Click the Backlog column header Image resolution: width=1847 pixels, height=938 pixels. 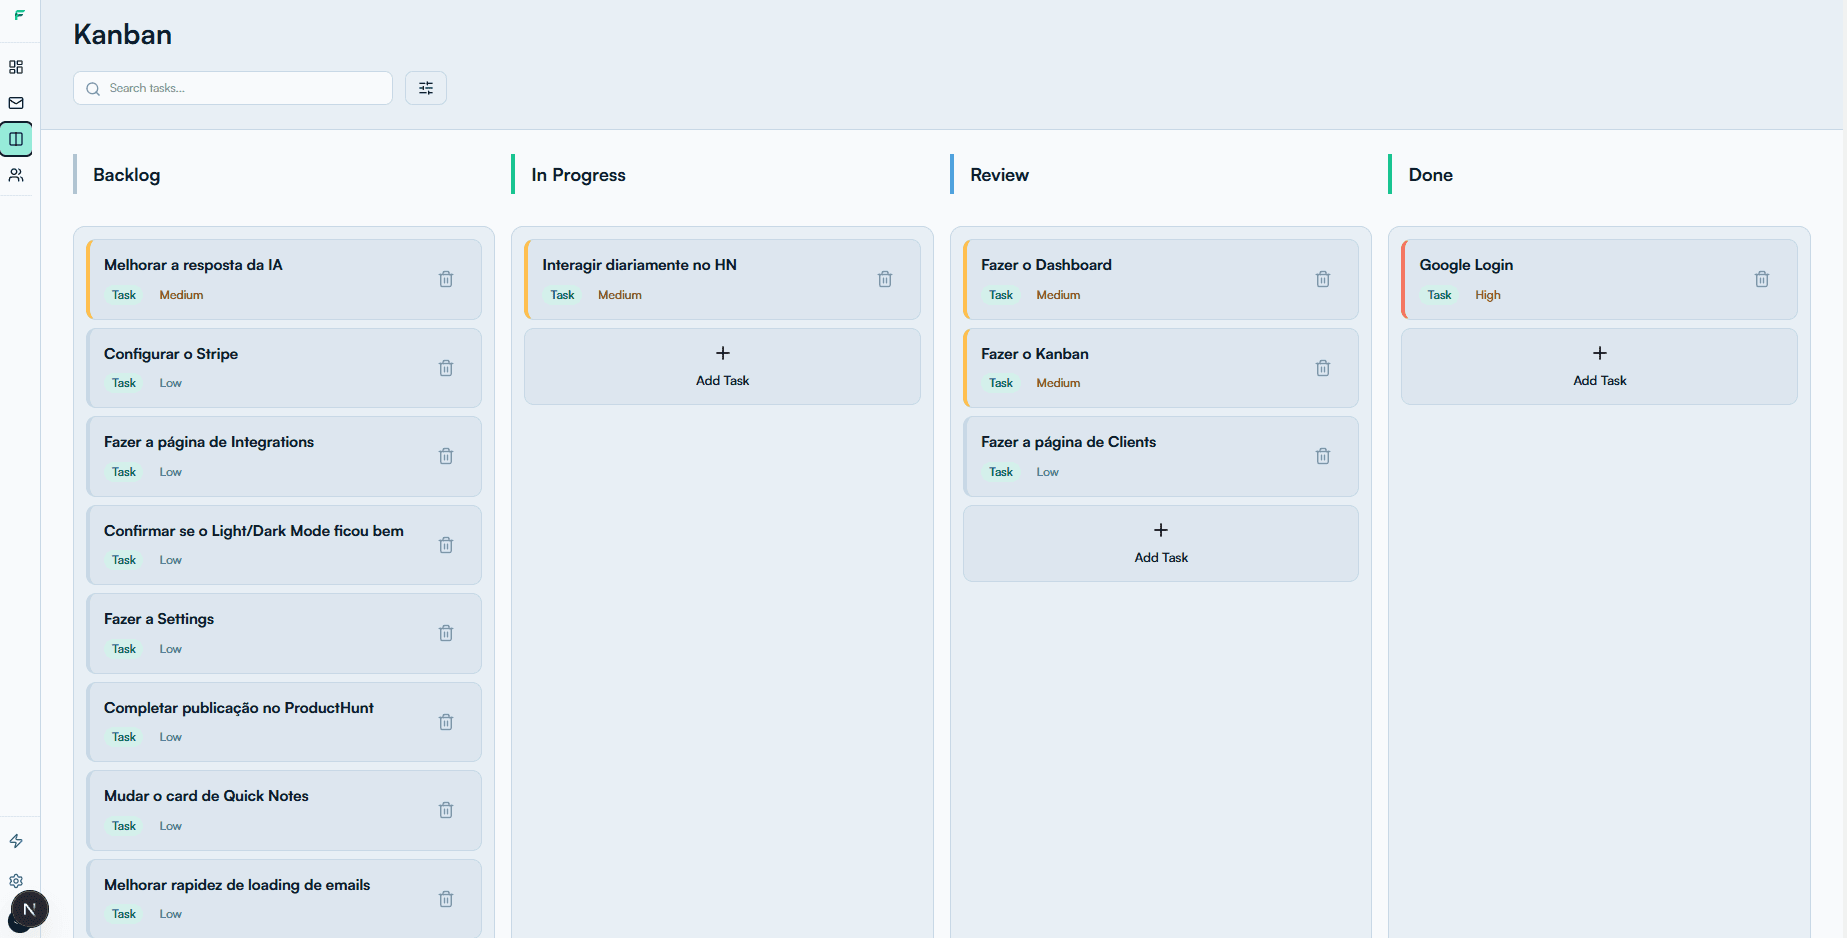[126, 175]
